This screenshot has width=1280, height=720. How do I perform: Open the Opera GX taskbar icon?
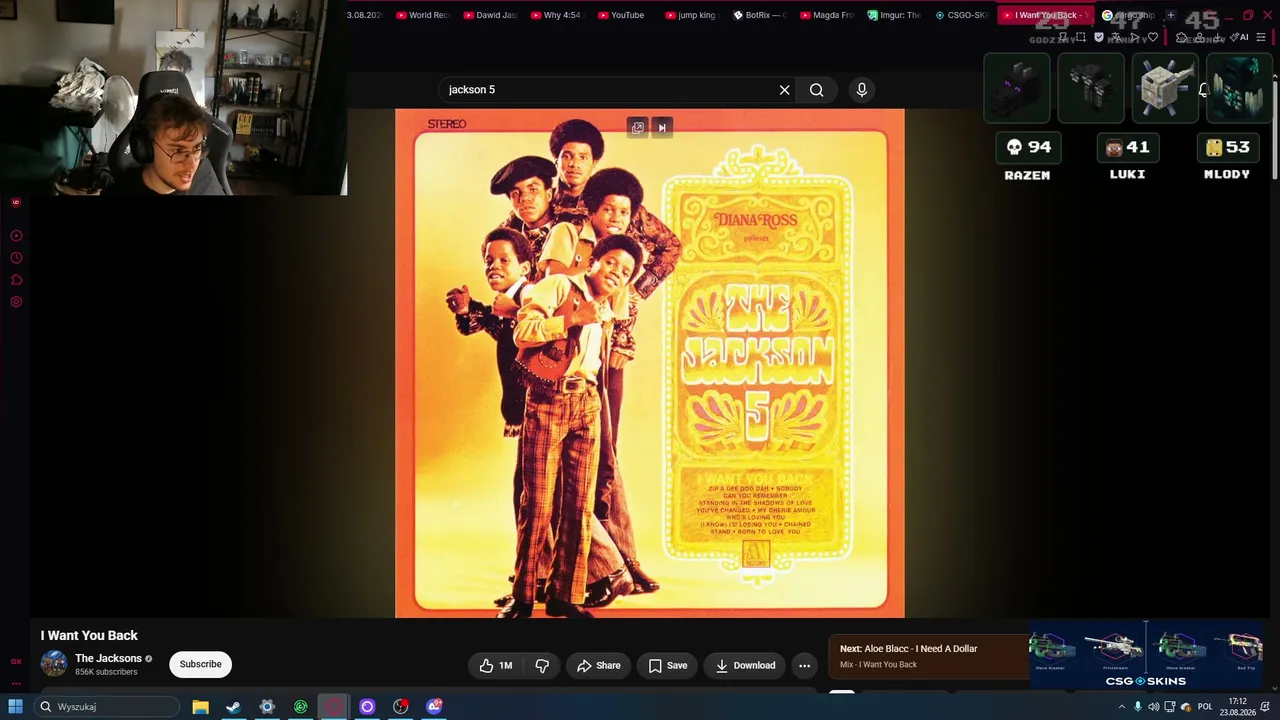click(334, 707)
